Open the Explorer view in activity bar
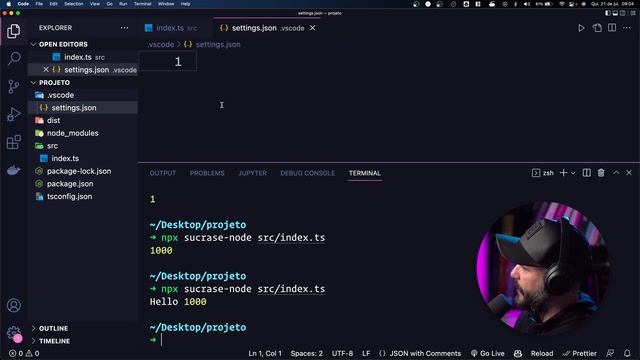Image resolution: width=640 pixels, height=360 pixels. pos(13,31)
